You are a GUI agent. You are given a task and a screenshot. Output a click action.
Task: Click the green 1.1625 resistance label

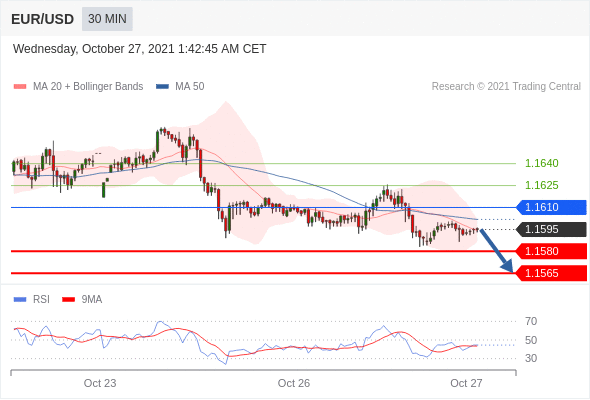point(541,185)
